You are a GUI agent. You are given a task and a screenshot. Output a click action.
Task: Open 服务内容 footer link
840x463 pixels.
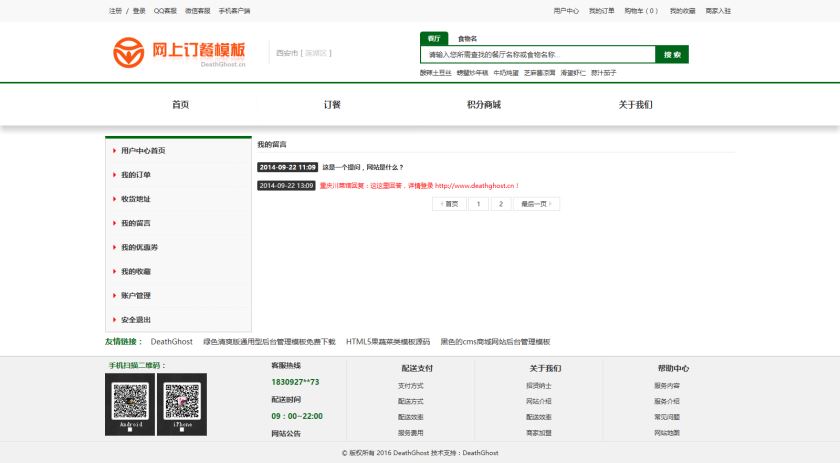pyautogui.click(x=667, y=386)
